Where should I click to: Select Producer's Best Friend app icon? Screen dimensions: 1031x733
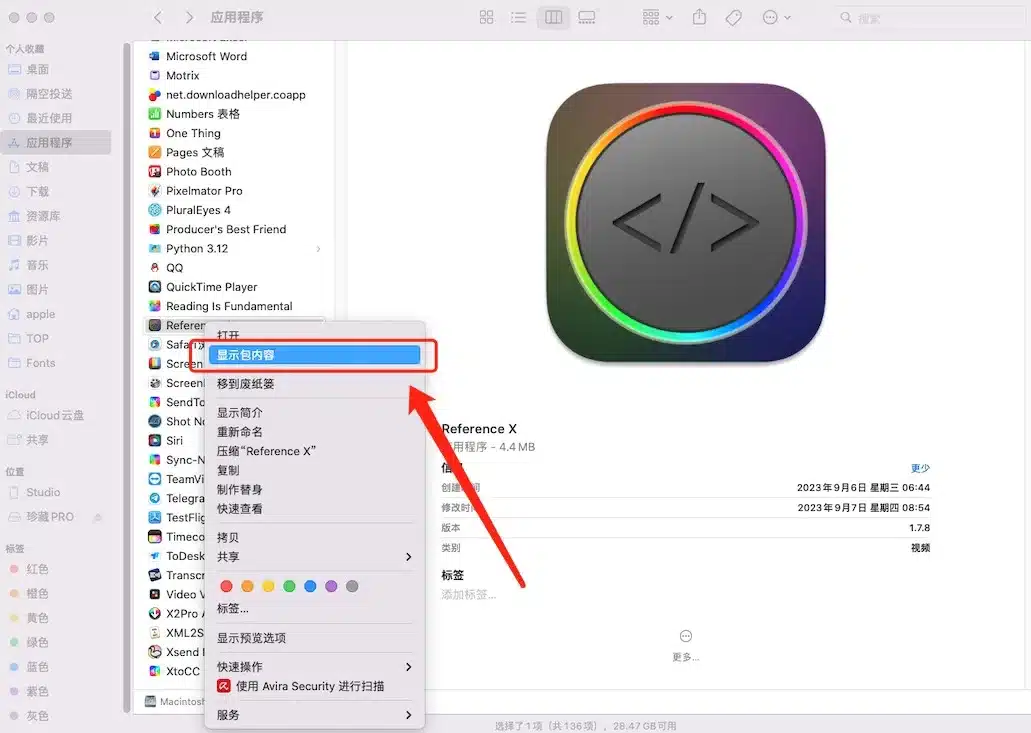coord(155,229)
